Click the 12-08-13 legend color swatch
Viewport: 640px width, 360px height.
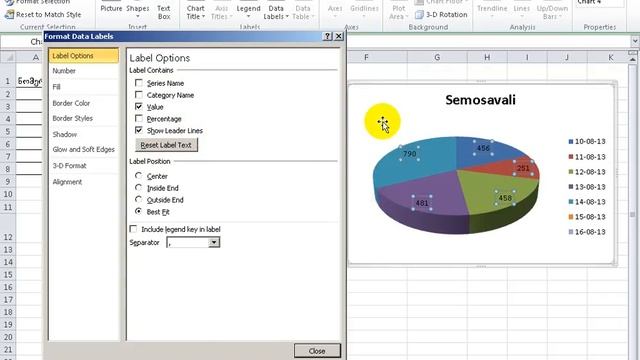(x=571, y=172)
